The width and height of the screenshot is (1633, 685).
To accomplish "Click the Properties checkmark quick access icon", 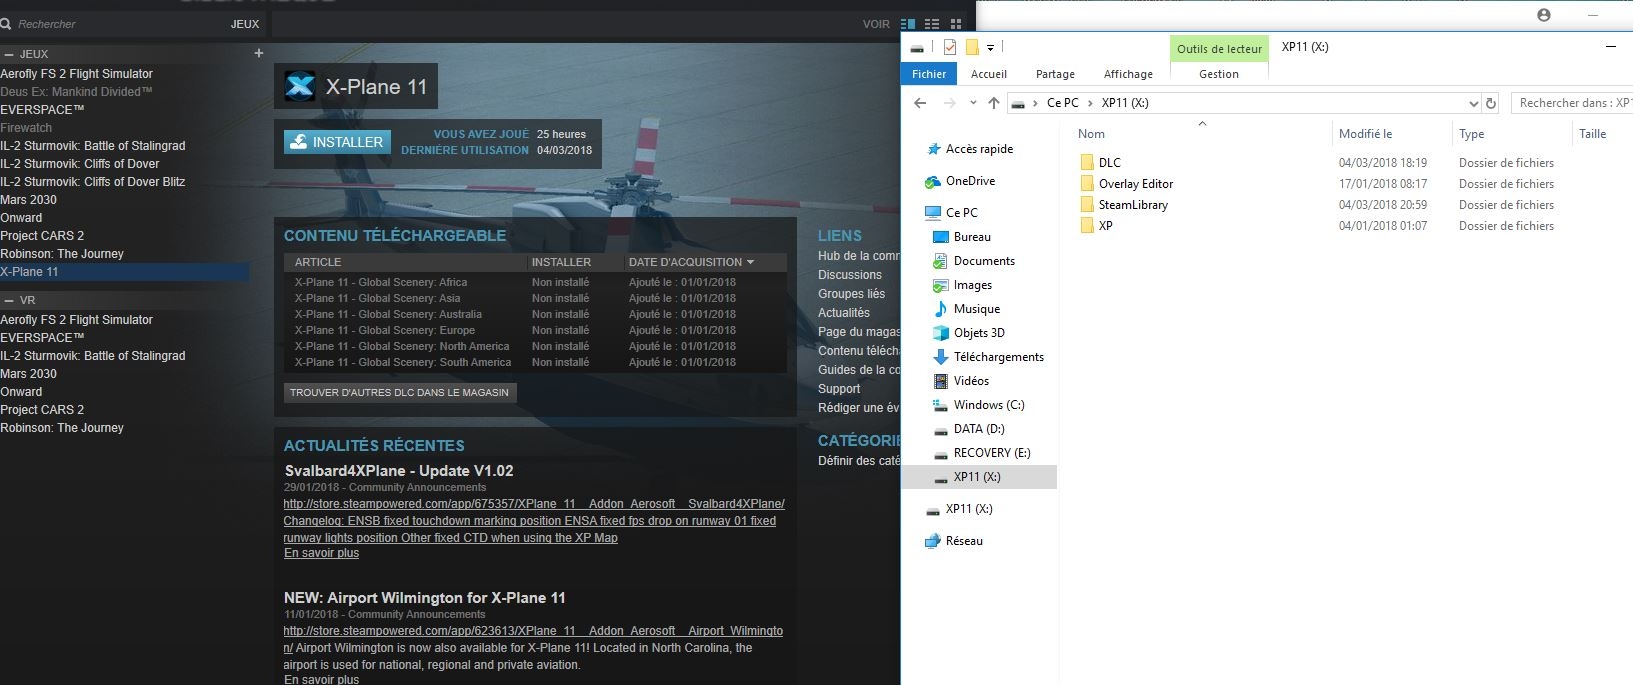I will pyautogui.click(x=949, y=47).
